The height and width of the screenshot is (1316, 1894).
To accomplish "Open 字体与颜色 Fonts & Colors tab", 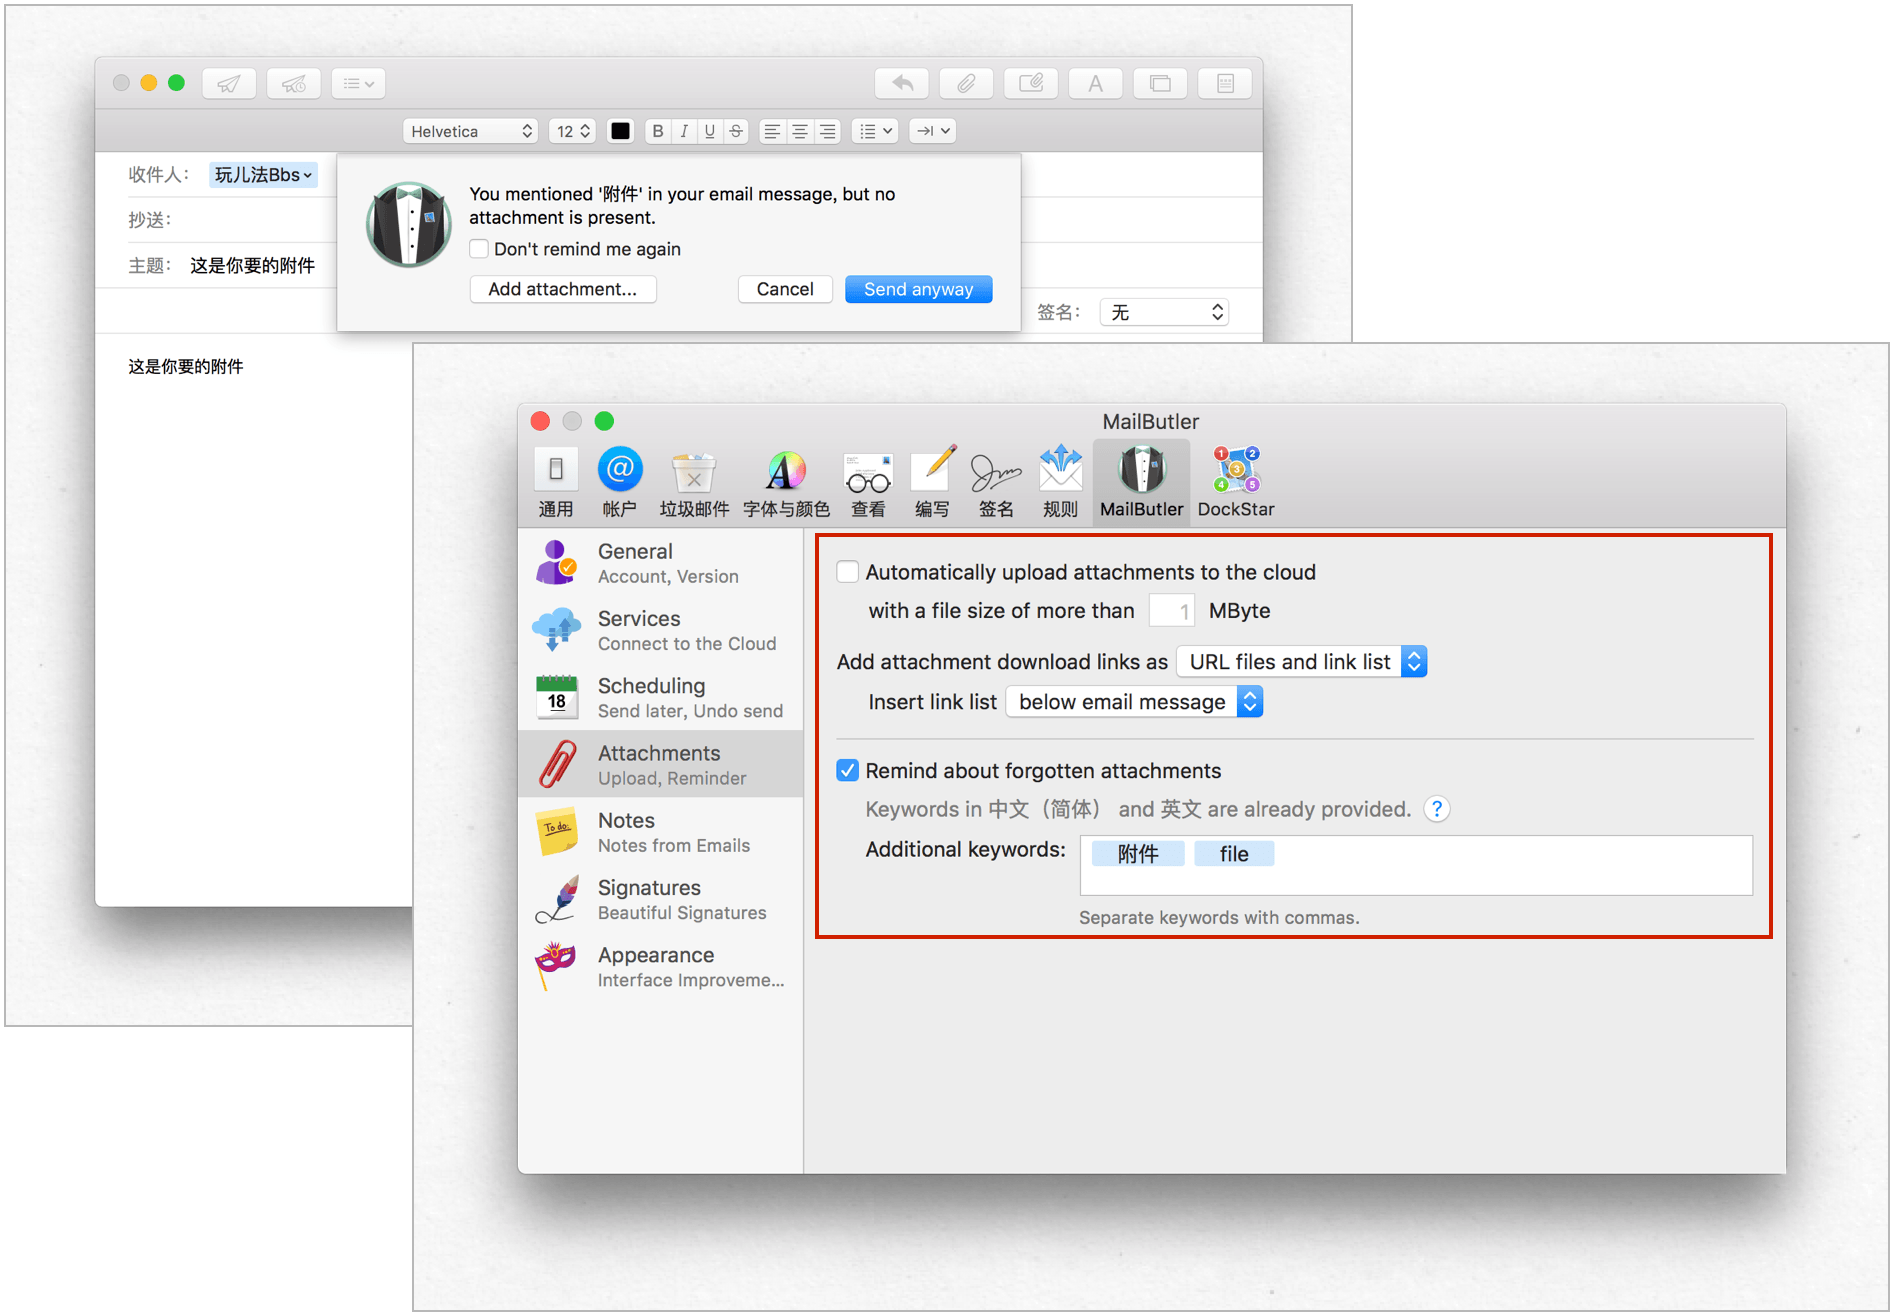I will point(786,483).
